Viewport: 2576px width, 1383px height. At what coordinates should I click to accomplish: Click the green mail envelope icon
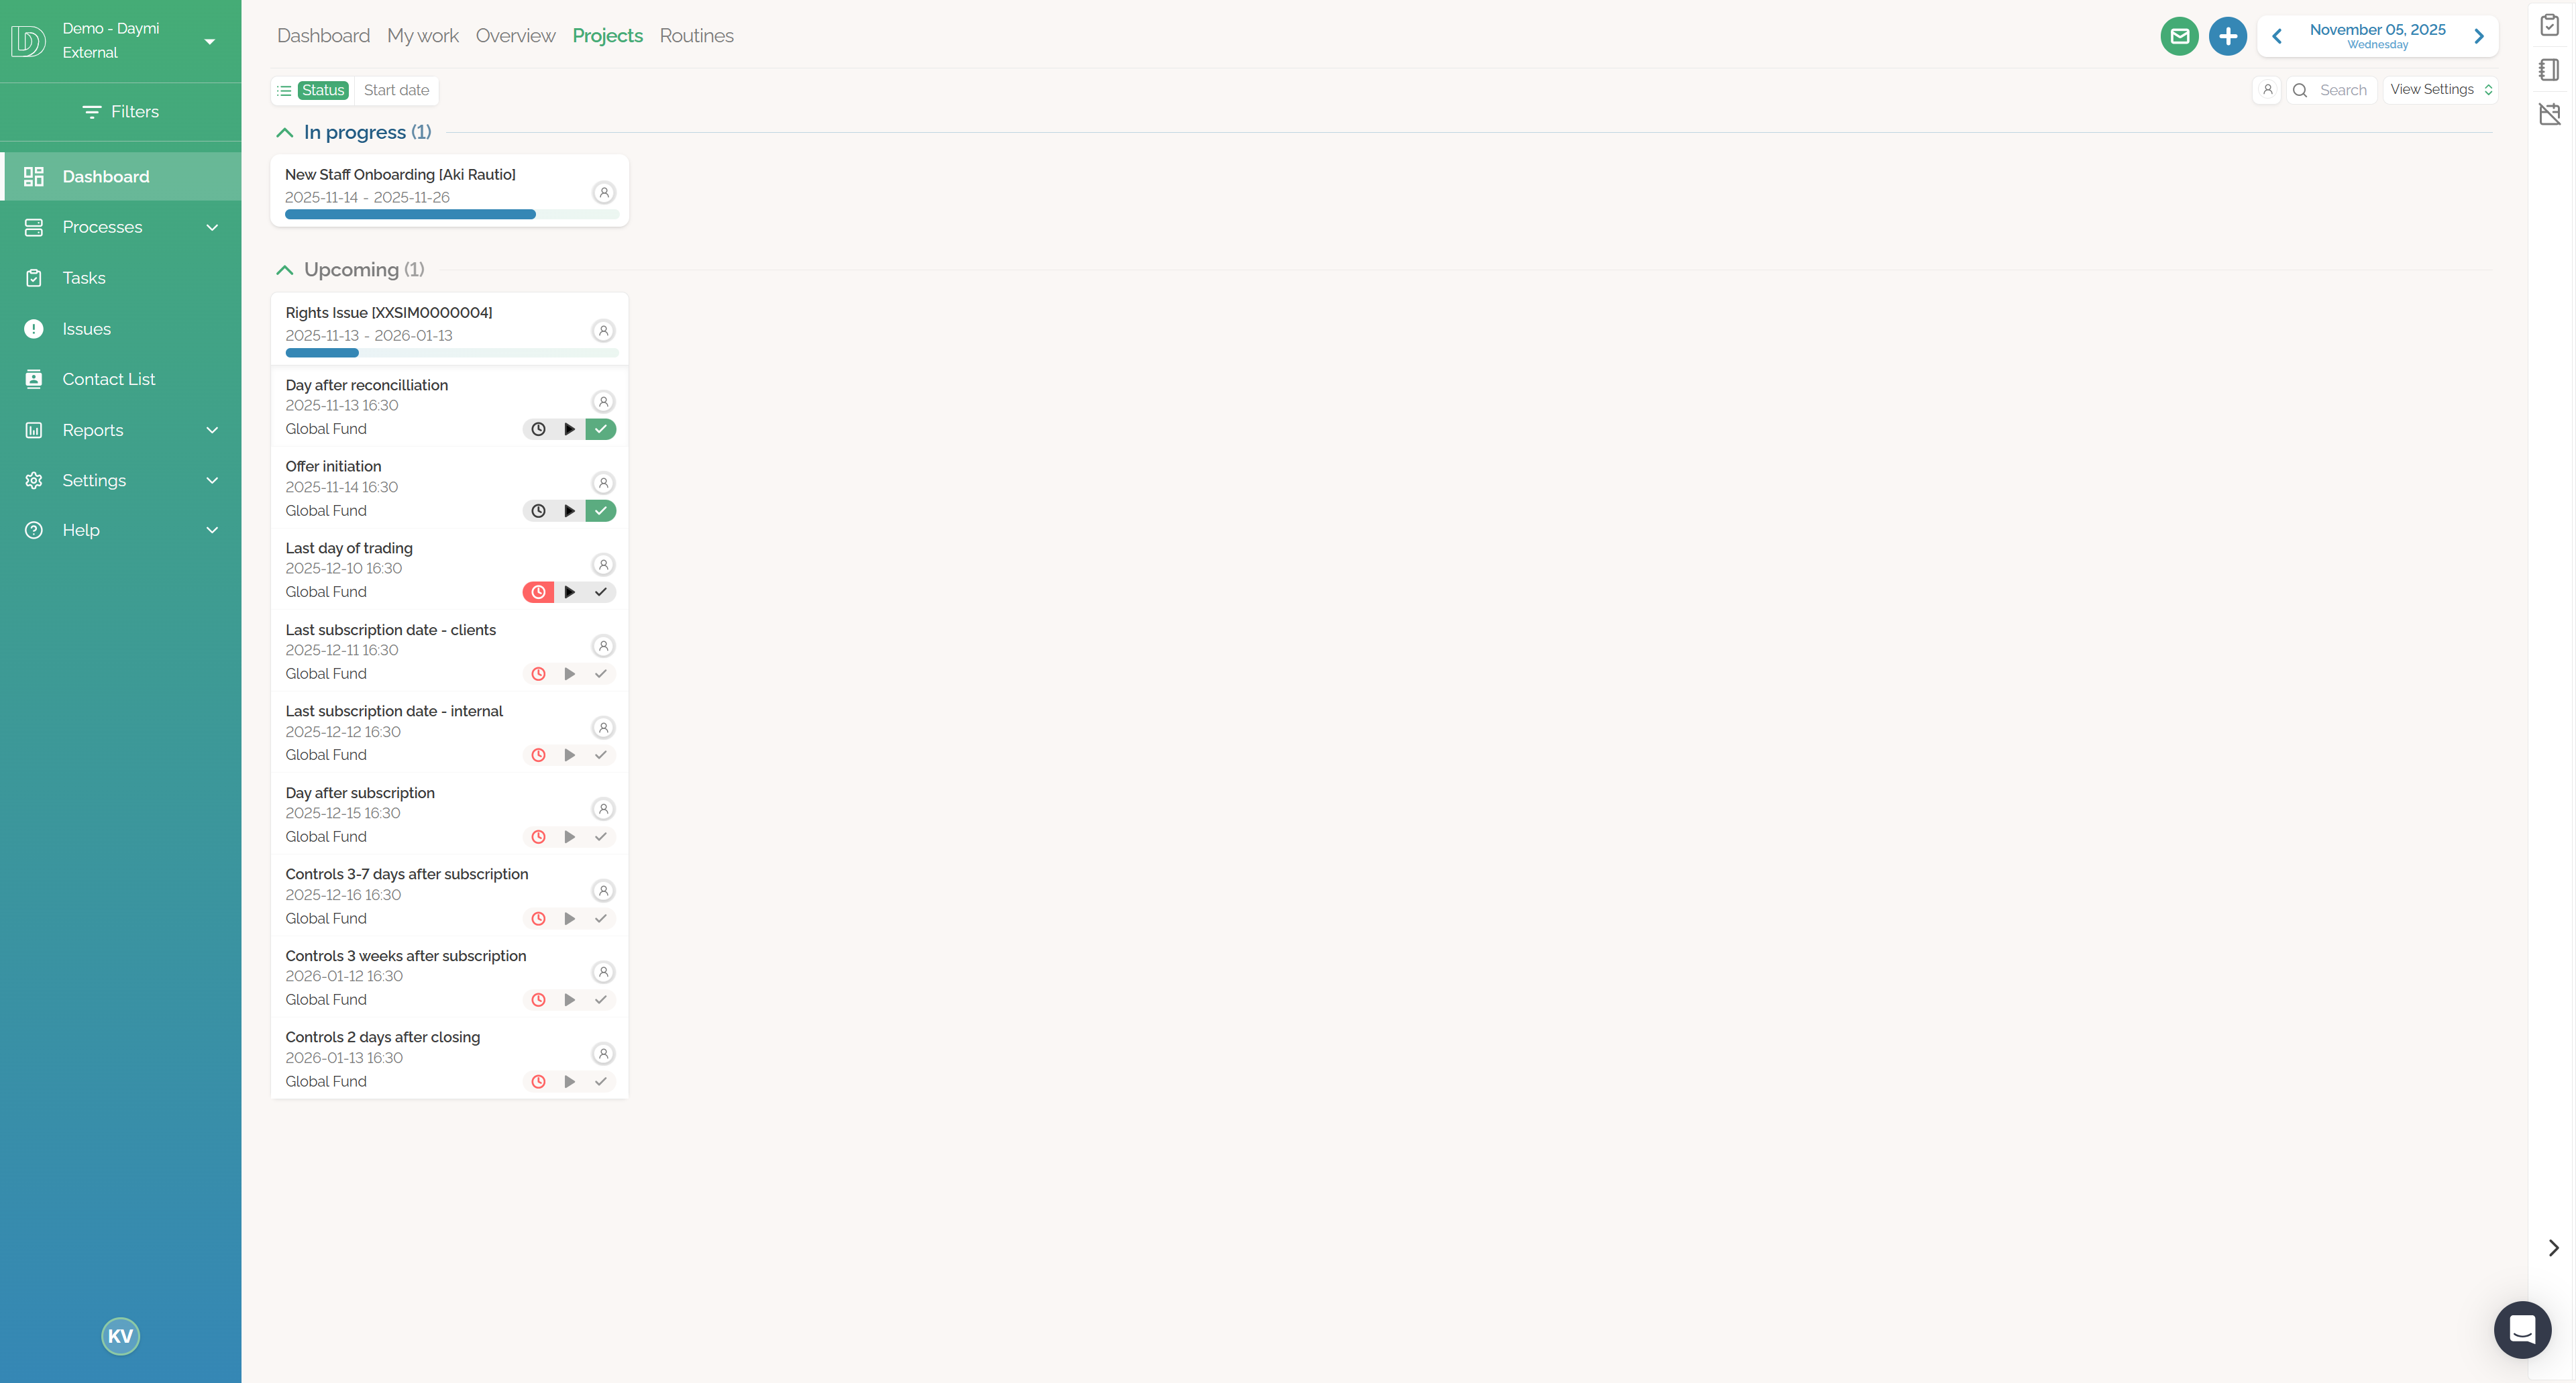click(x=2179, y=36)
